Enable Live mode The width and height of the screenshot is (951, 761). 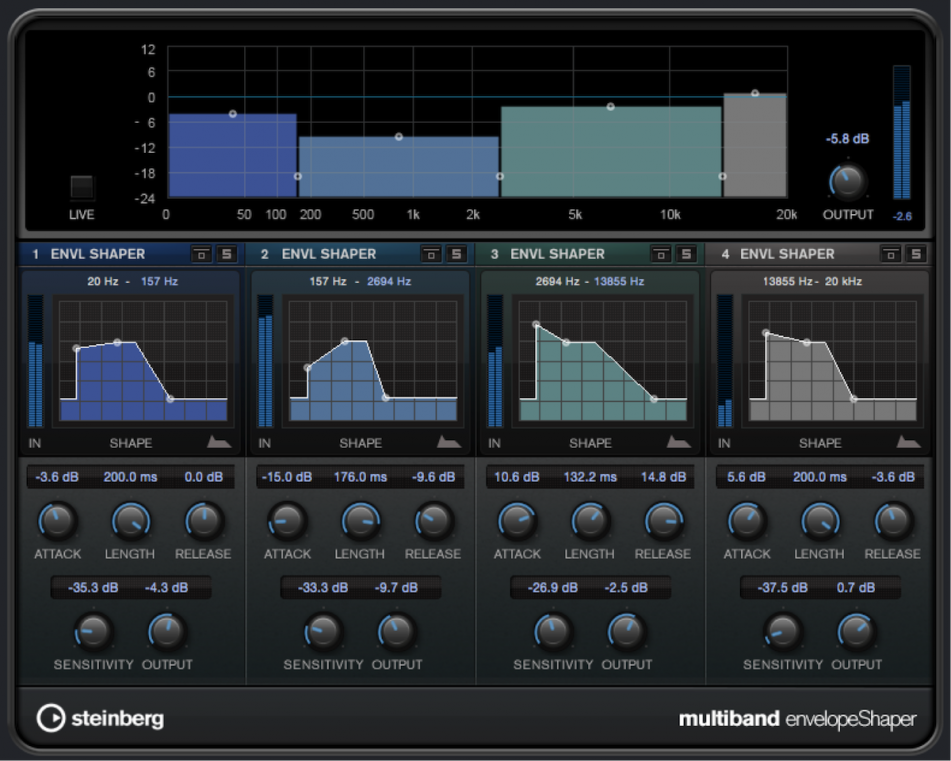tap(81, 184)
